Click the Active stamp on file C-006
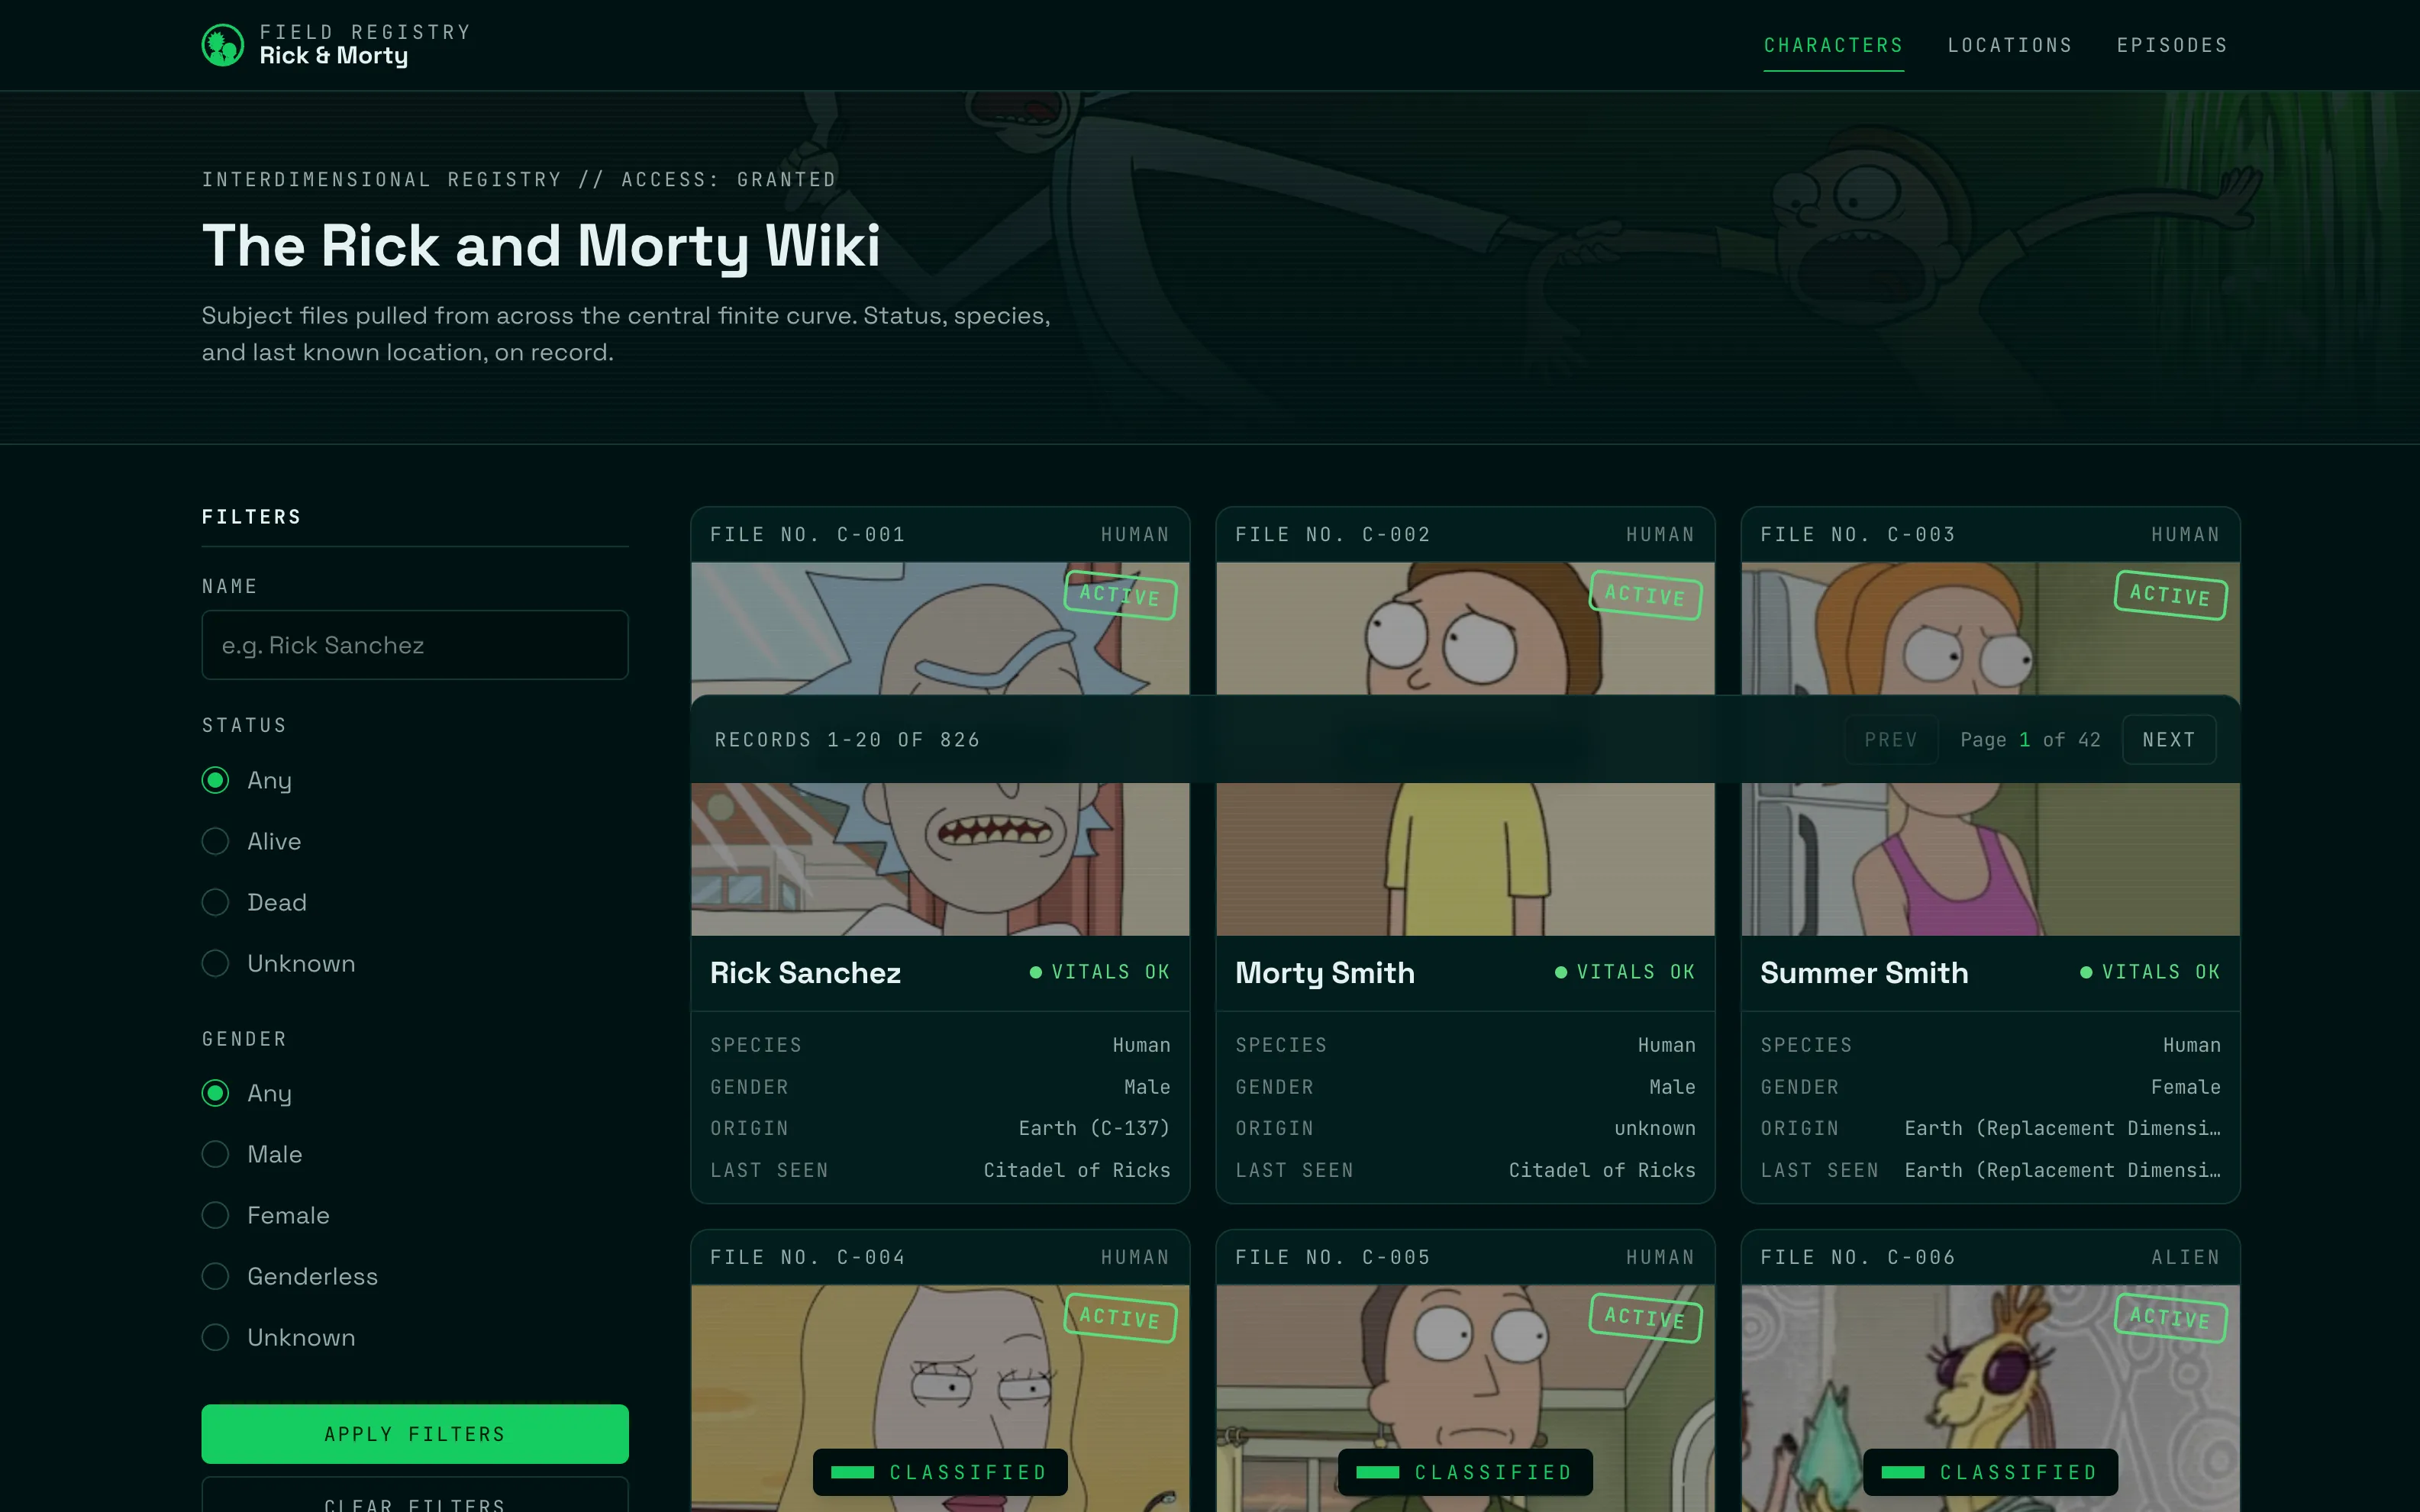The image size is (2420, 1512). [2170, 1318]
